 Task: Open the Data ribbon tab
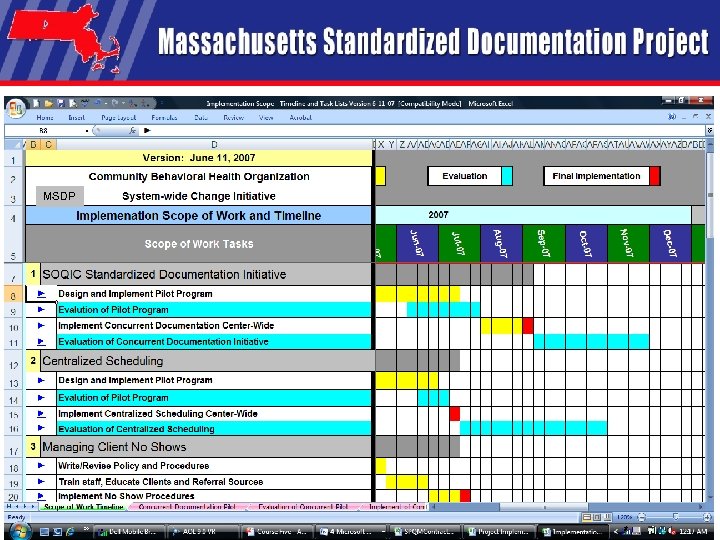coord(201,118)
